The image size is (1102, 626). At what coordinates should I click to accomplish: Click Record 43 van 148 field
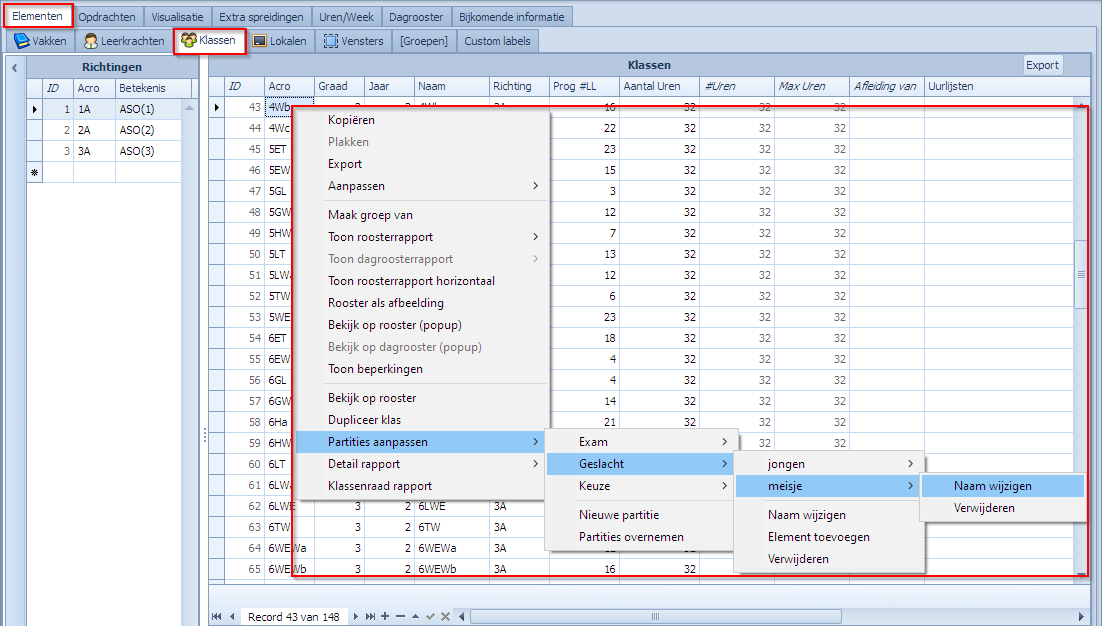[294, 616]
